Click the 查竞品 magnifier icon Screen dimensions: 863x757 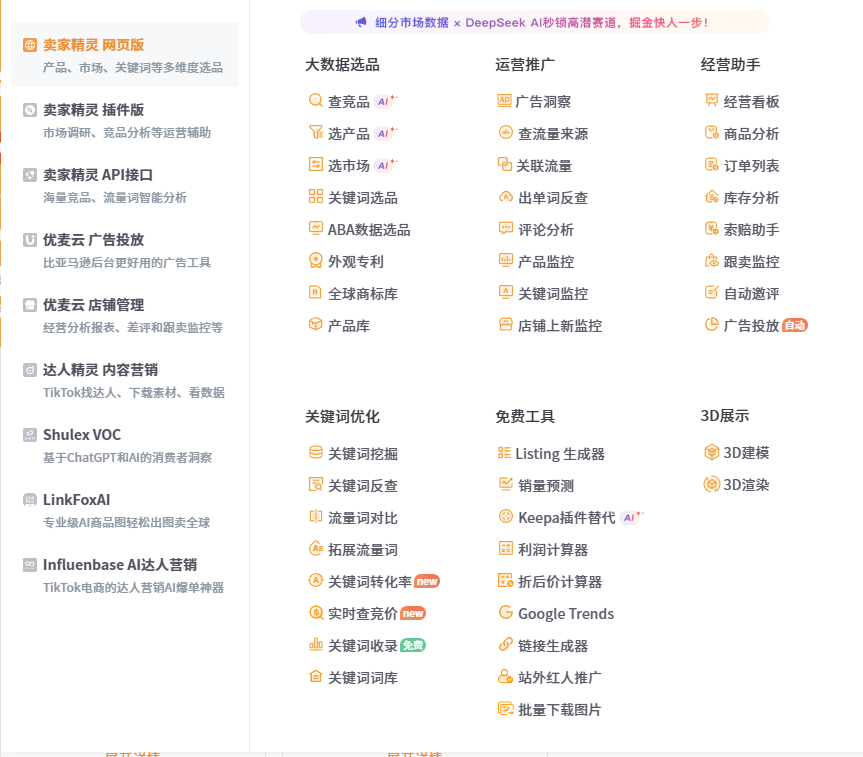click(x=316, y=101)
